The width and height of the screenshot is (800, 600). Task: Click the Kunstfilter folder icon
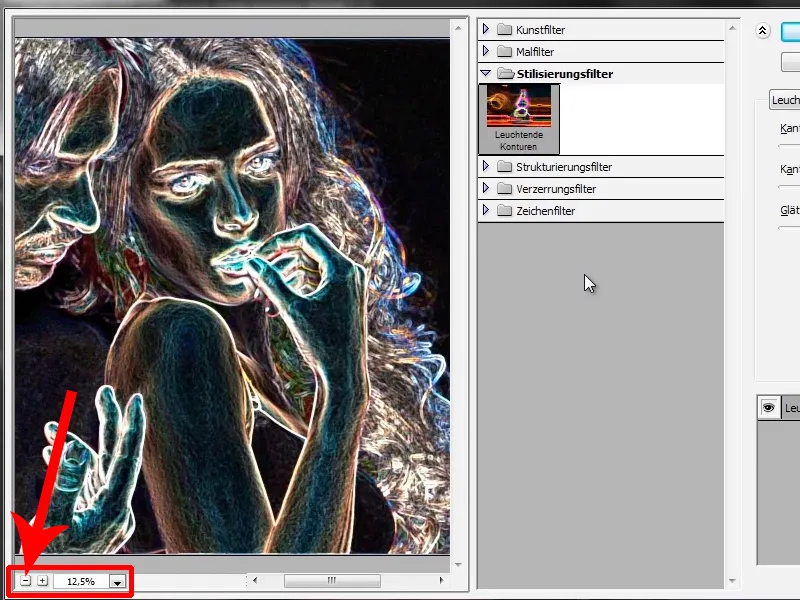(504, 30)
